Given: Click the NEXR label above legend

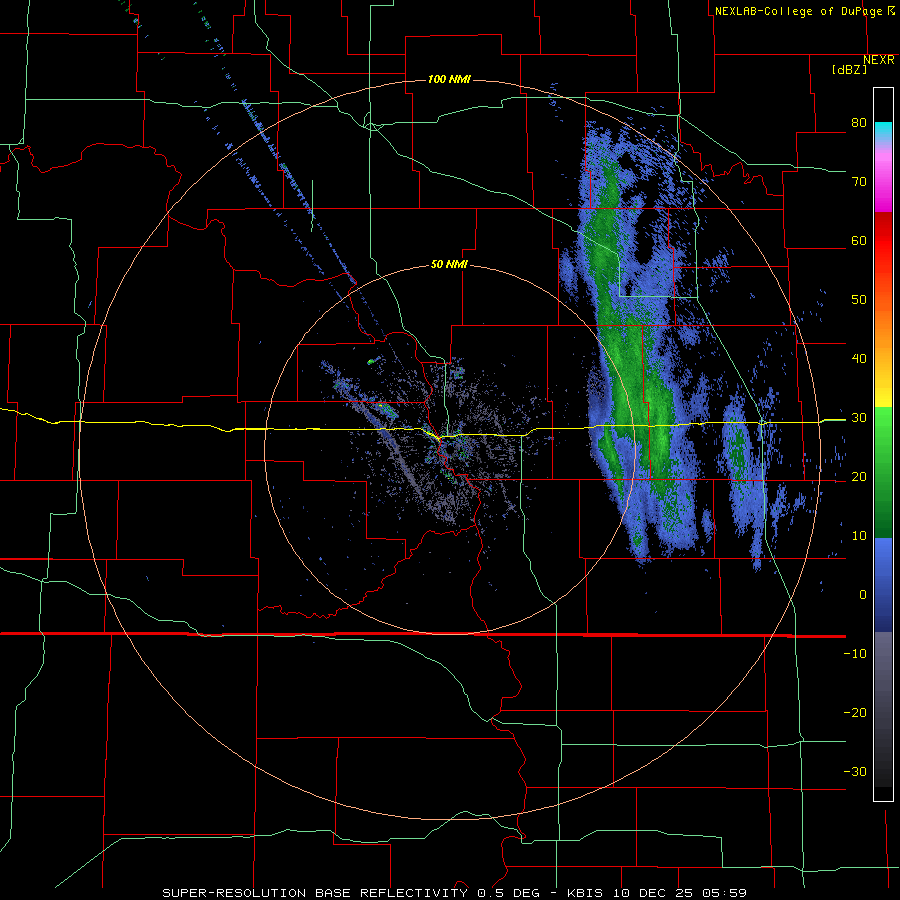Looking at the screenshot, I should [x=879, y=60].
